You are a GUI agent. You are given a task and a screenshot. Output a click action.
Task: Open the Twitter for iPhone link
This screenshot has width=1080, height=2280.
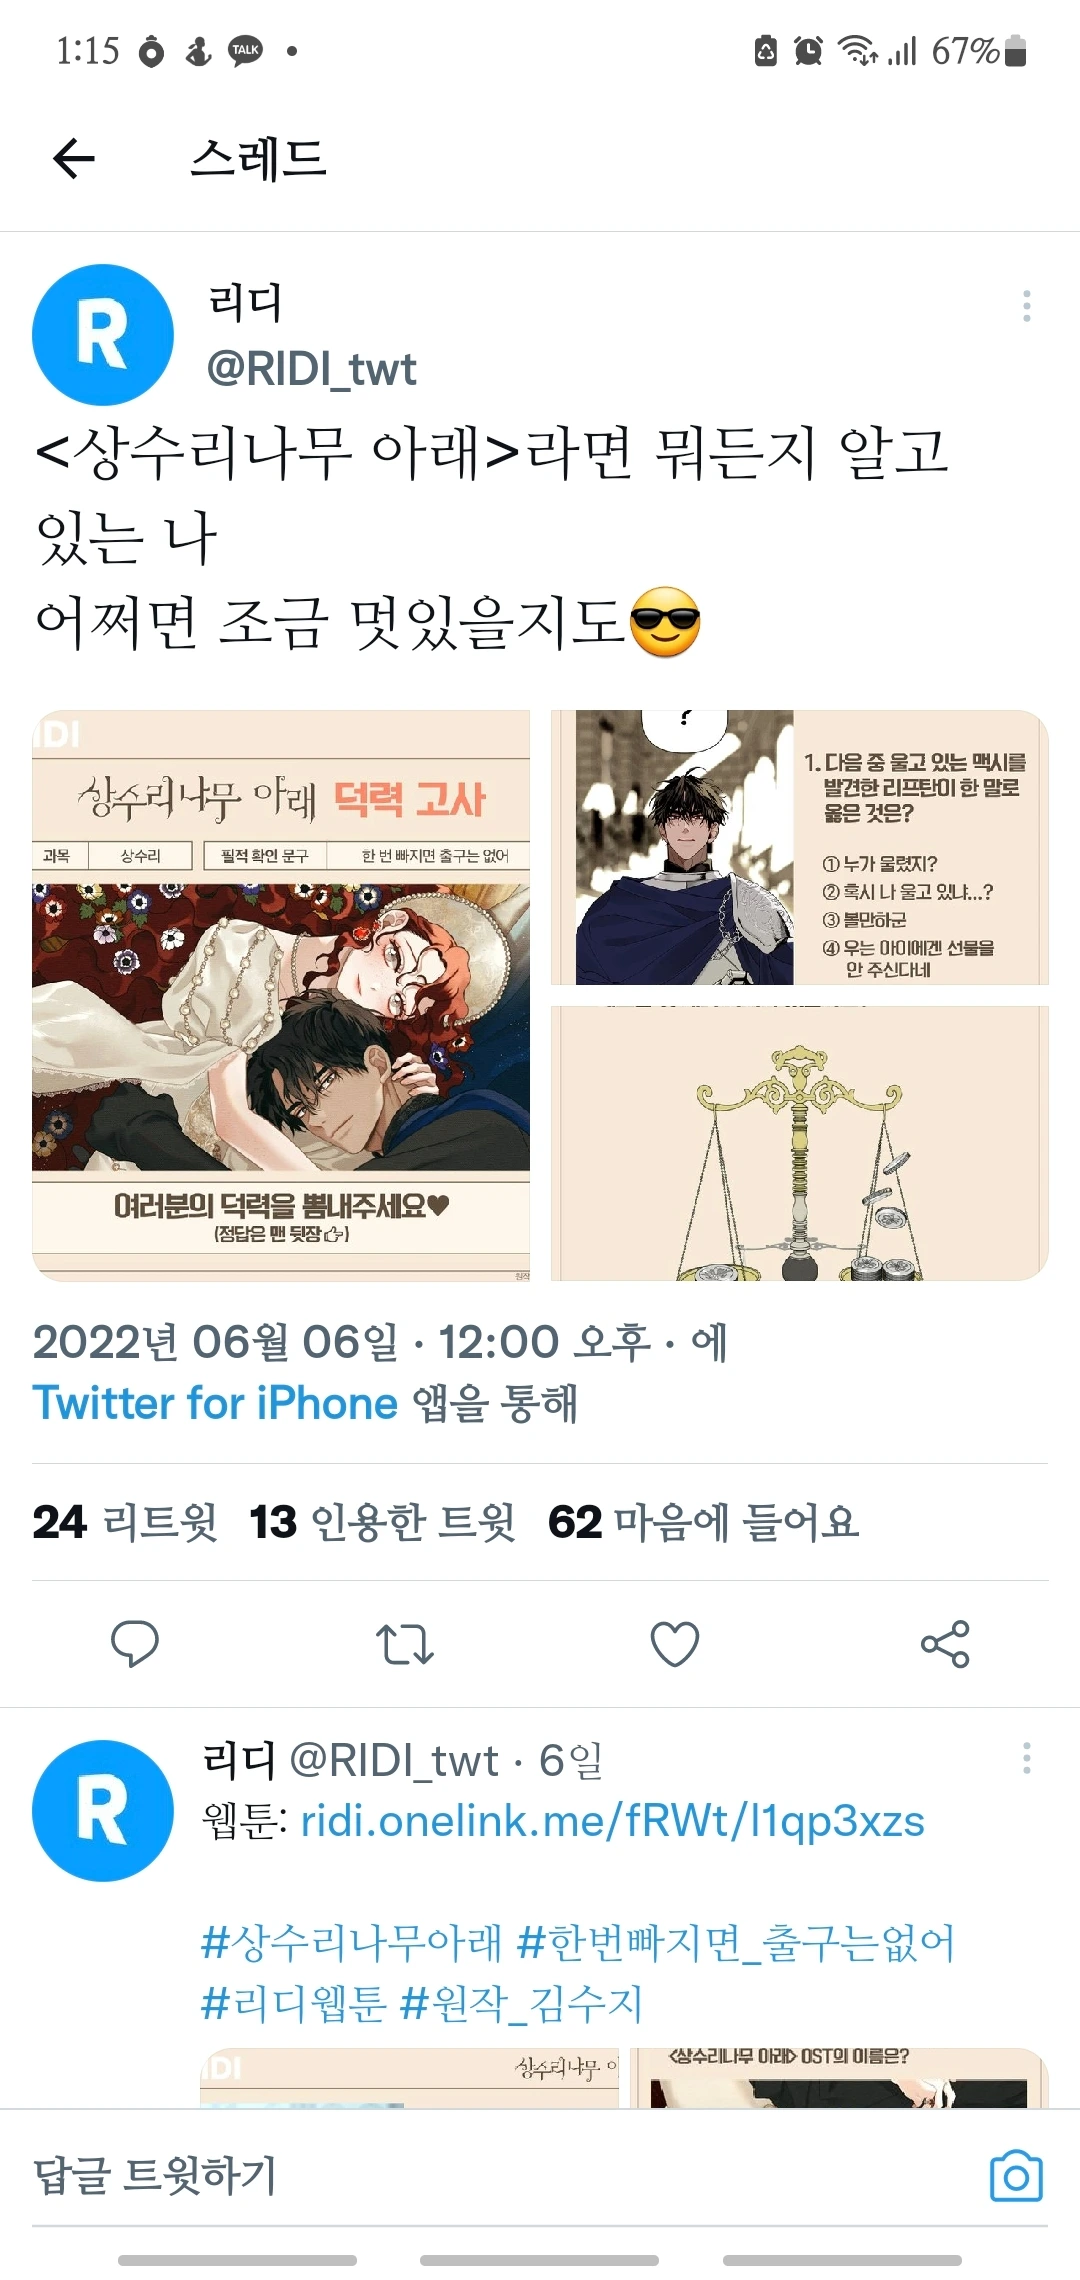click(x=215, y=1402)
